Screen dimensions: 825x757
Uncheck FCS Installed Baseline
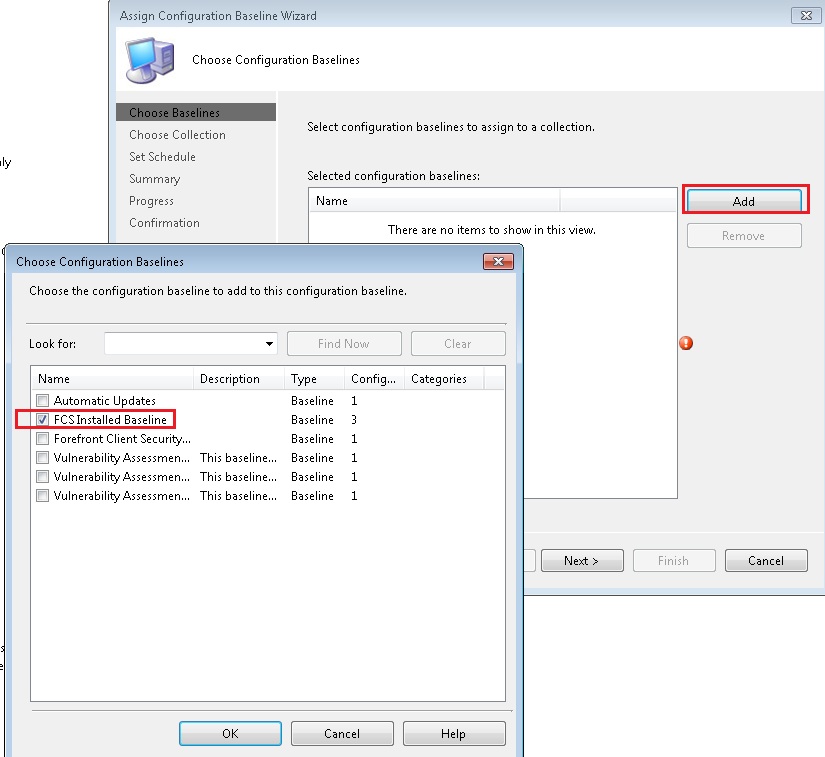tap(42, 419)
